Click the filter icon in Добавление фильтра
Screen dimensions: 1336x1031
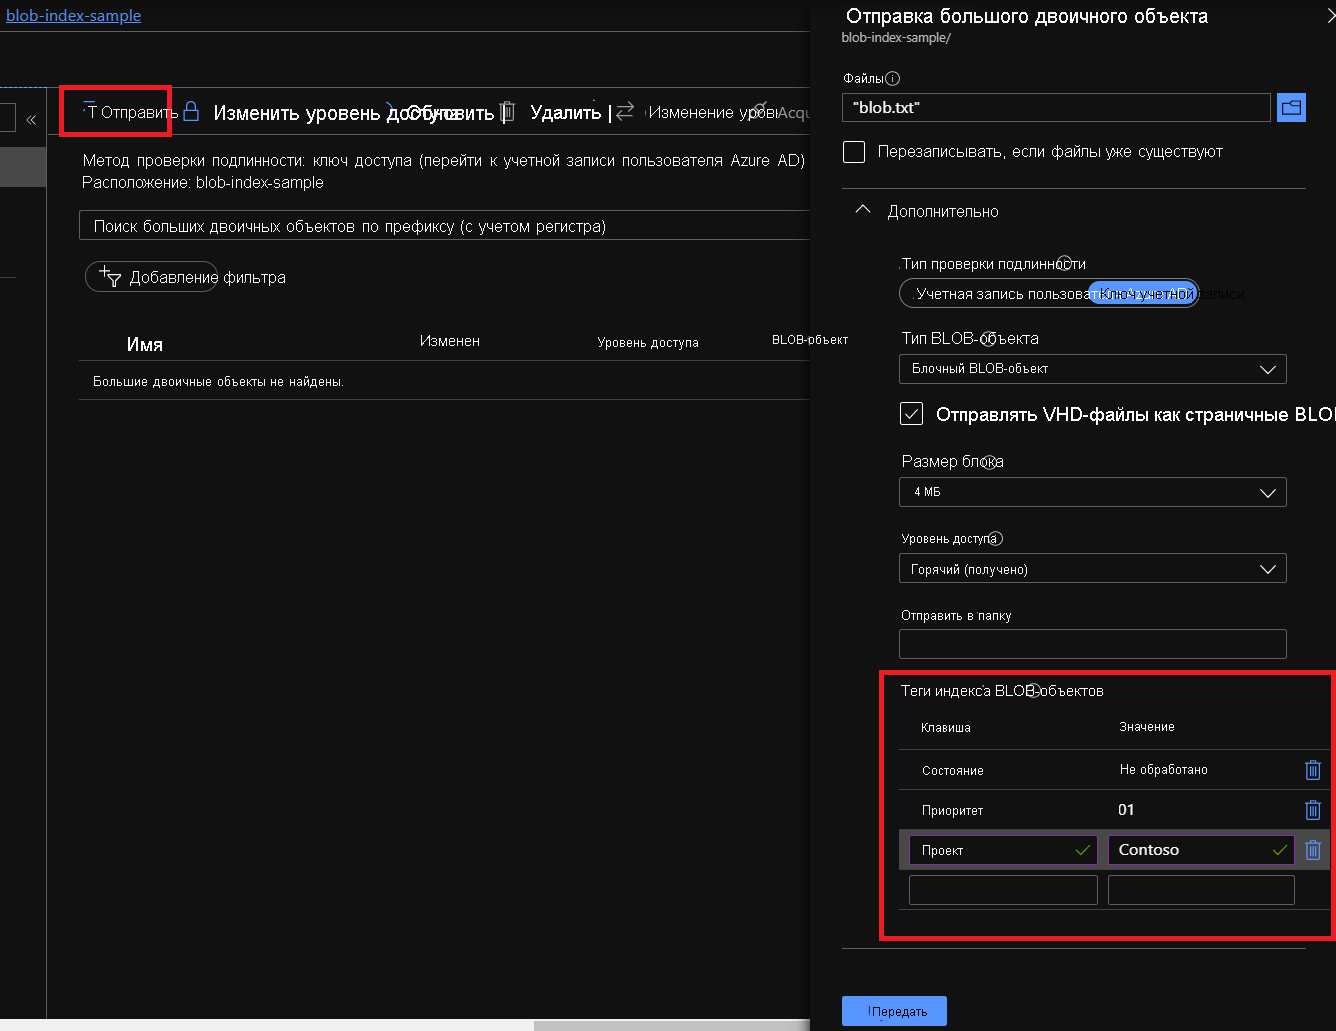[110, 276]
